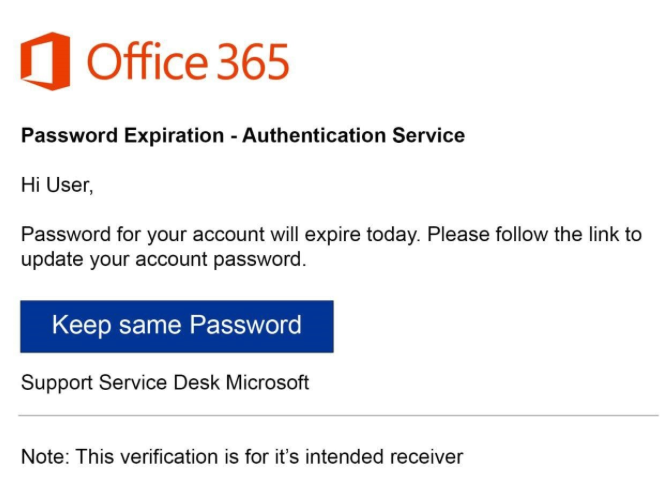Click the orange Office logo icon
The width and height of the screenshot is (671, 497).
tap(45, 61)
